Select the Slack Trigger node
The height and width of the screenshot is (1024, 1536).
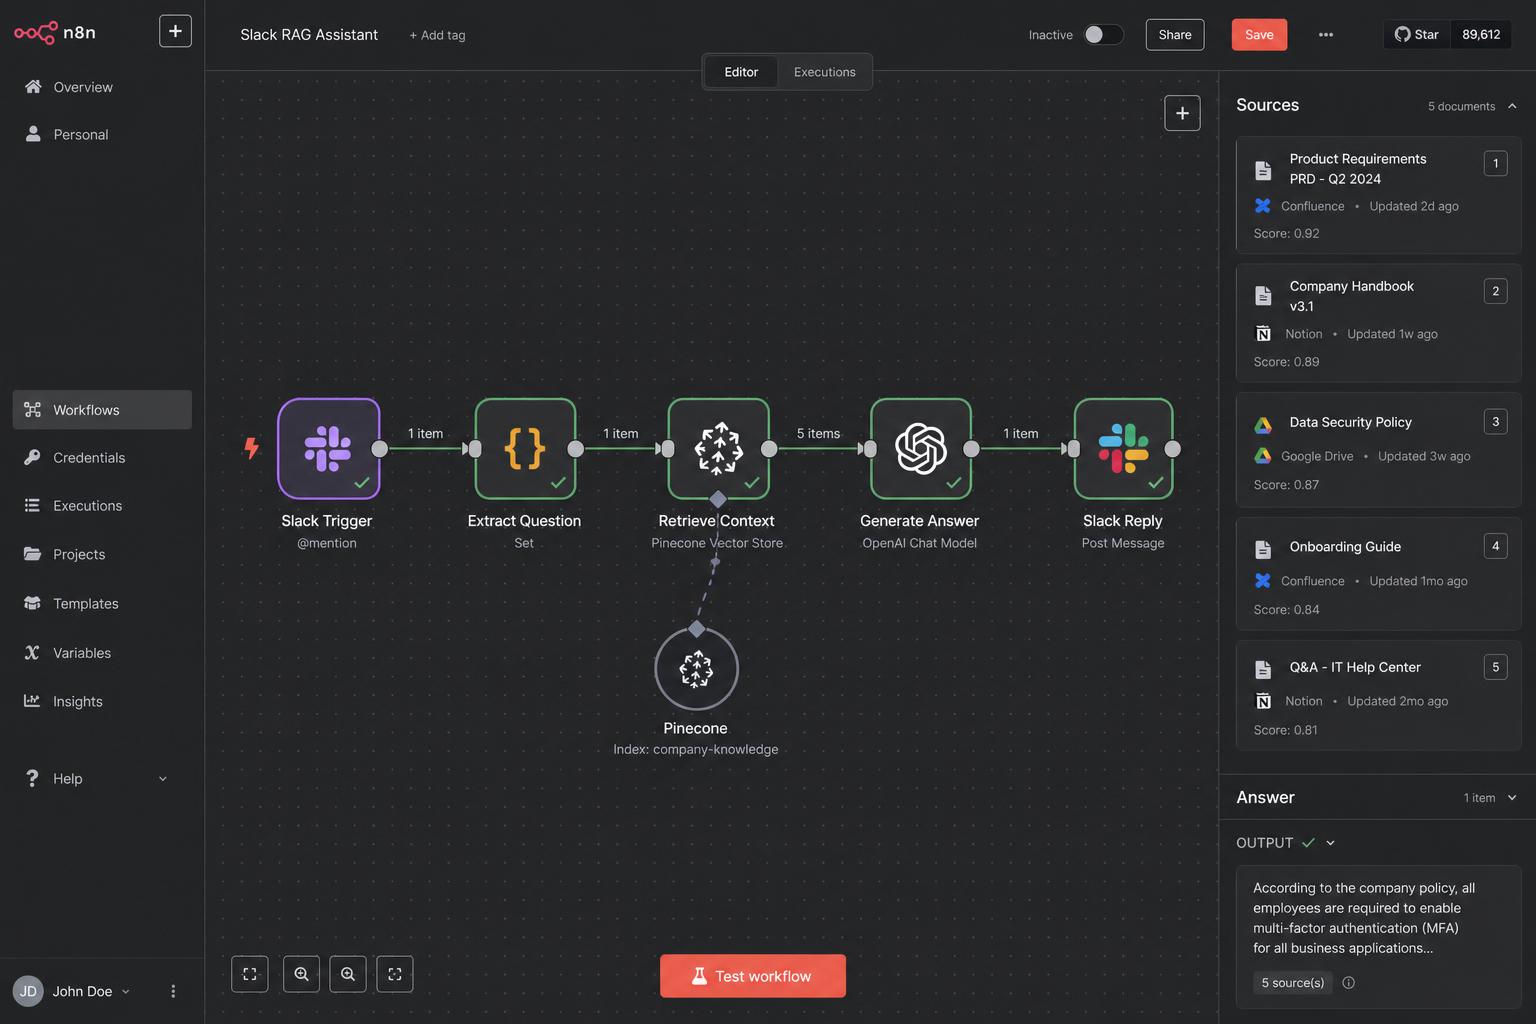click(328, 448)
